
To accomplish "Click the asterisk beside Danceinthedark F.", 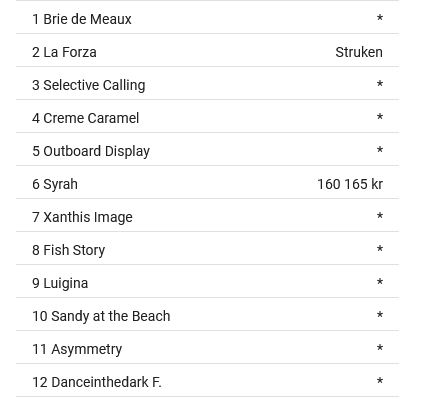I will pyautogui.click(x=380, y=381).
